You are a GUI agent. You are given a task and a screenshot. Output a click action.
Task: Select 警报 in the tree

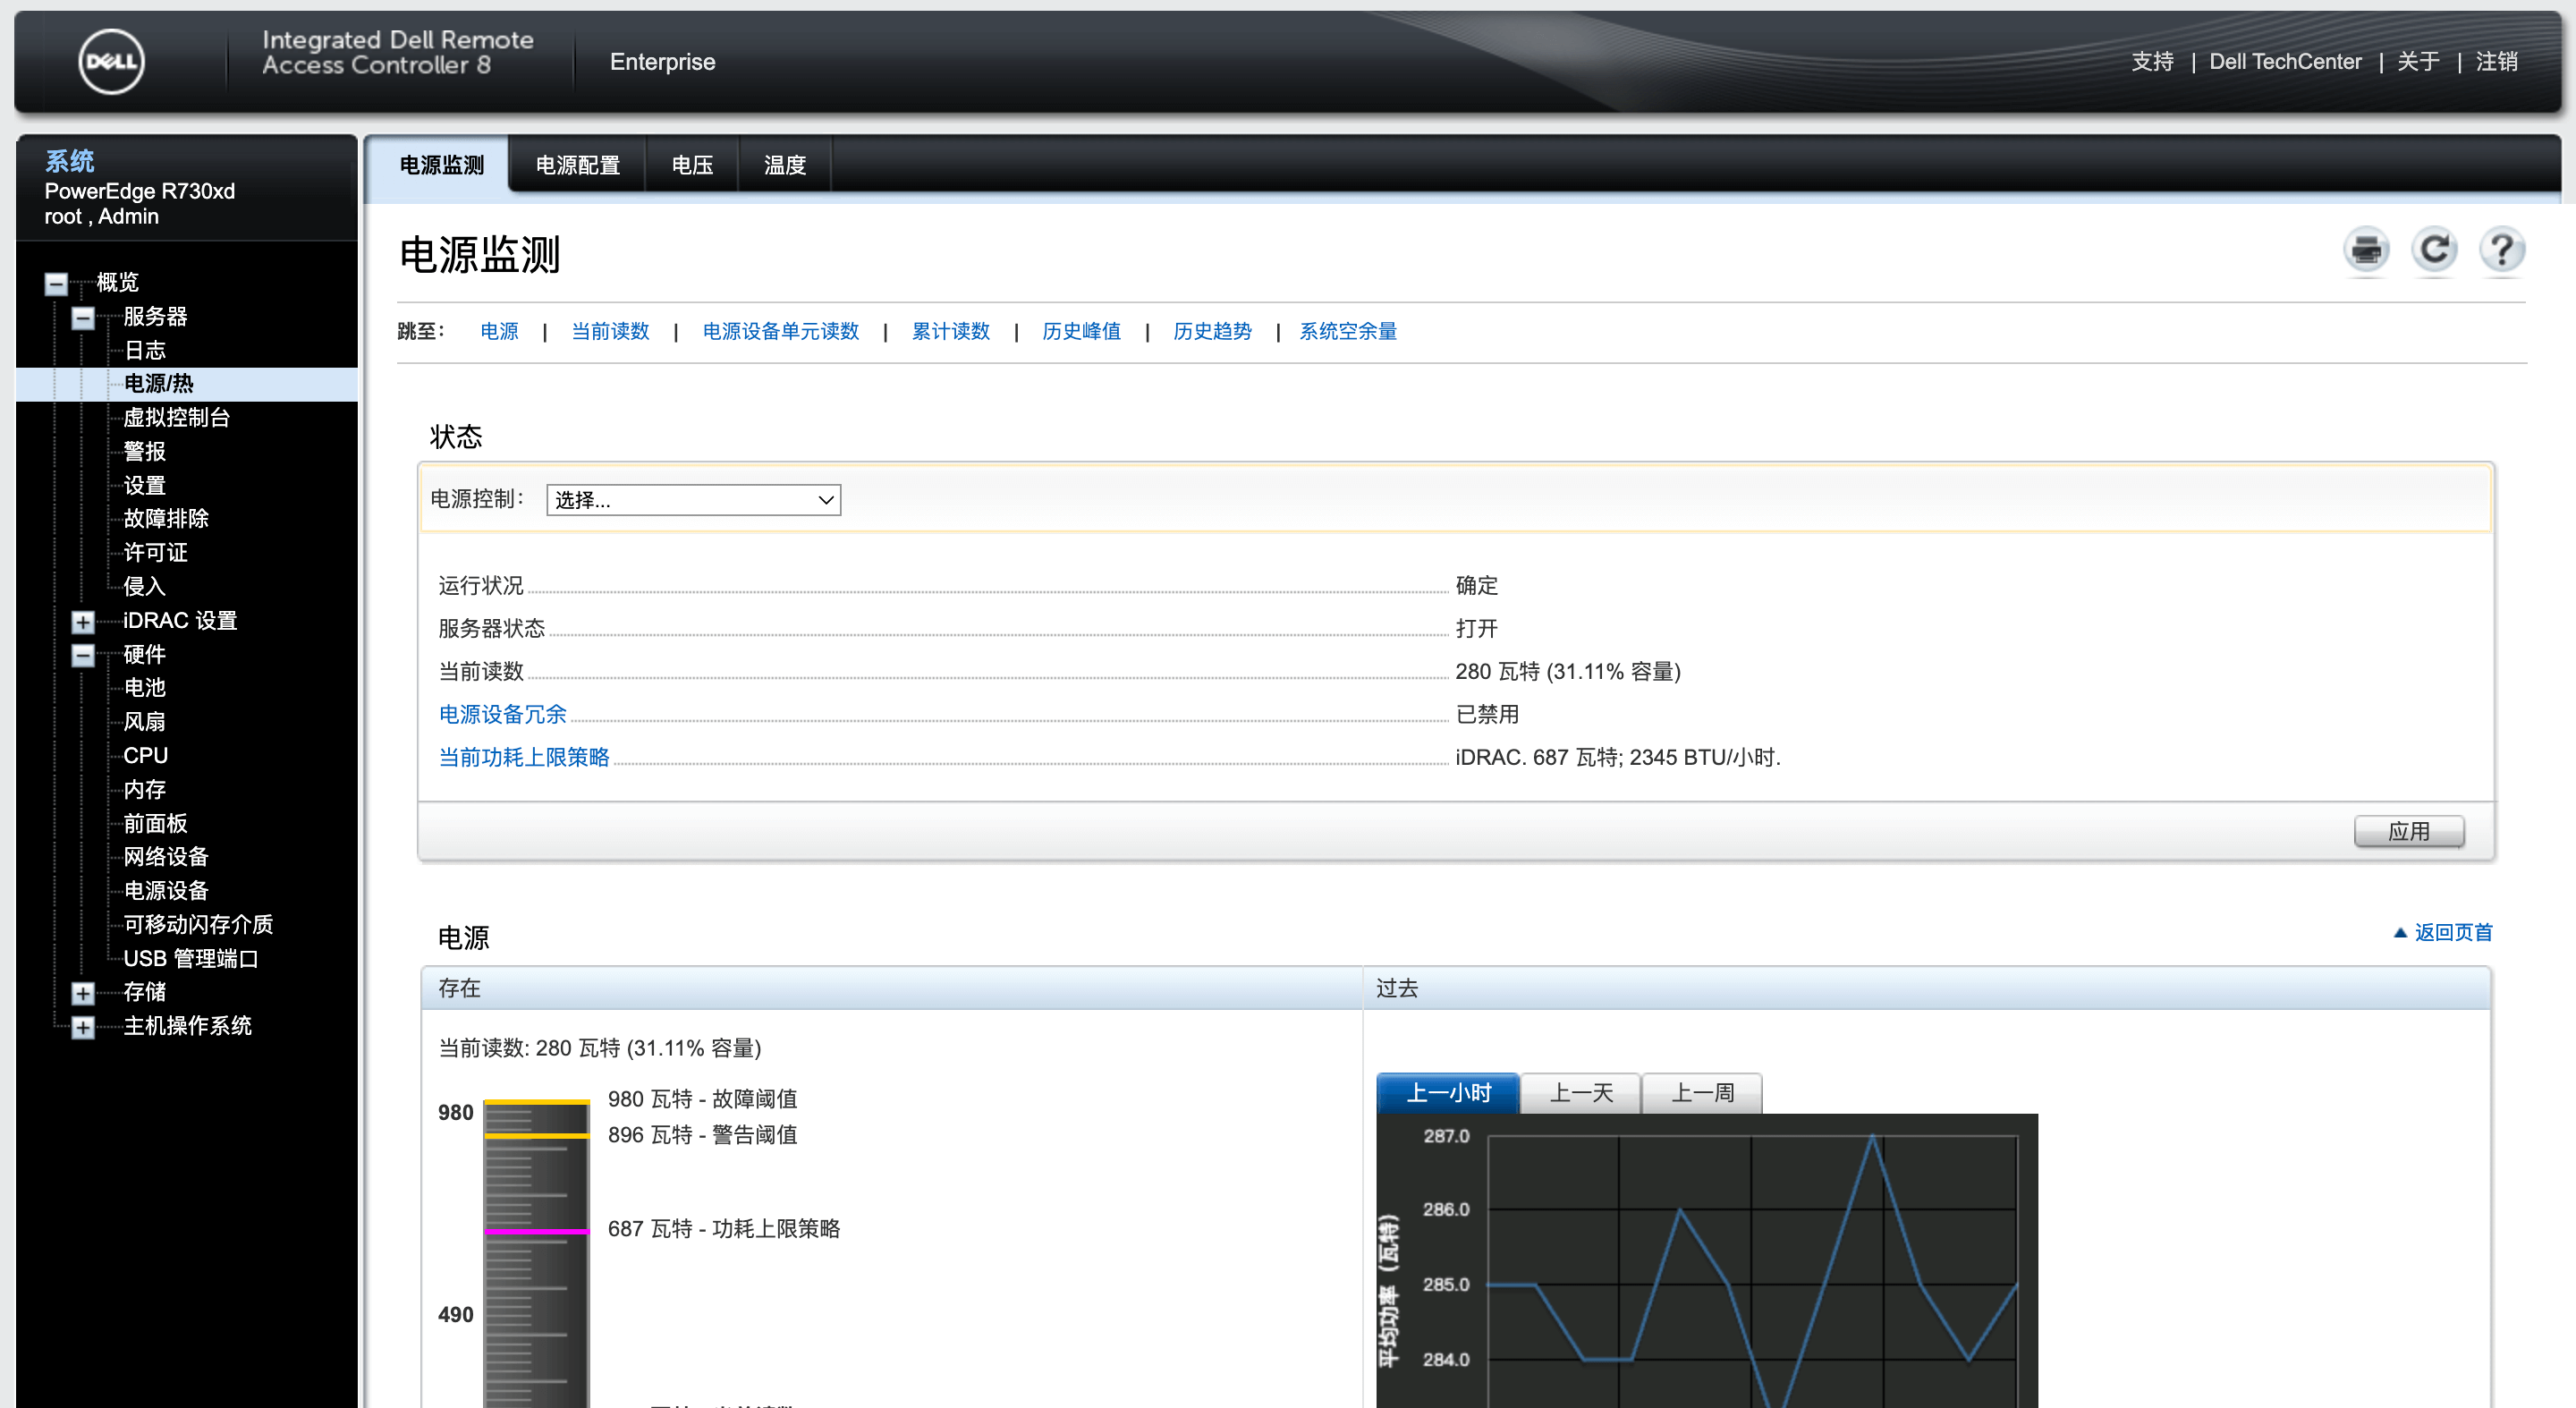pyautogui.click(x=144, y=452)
